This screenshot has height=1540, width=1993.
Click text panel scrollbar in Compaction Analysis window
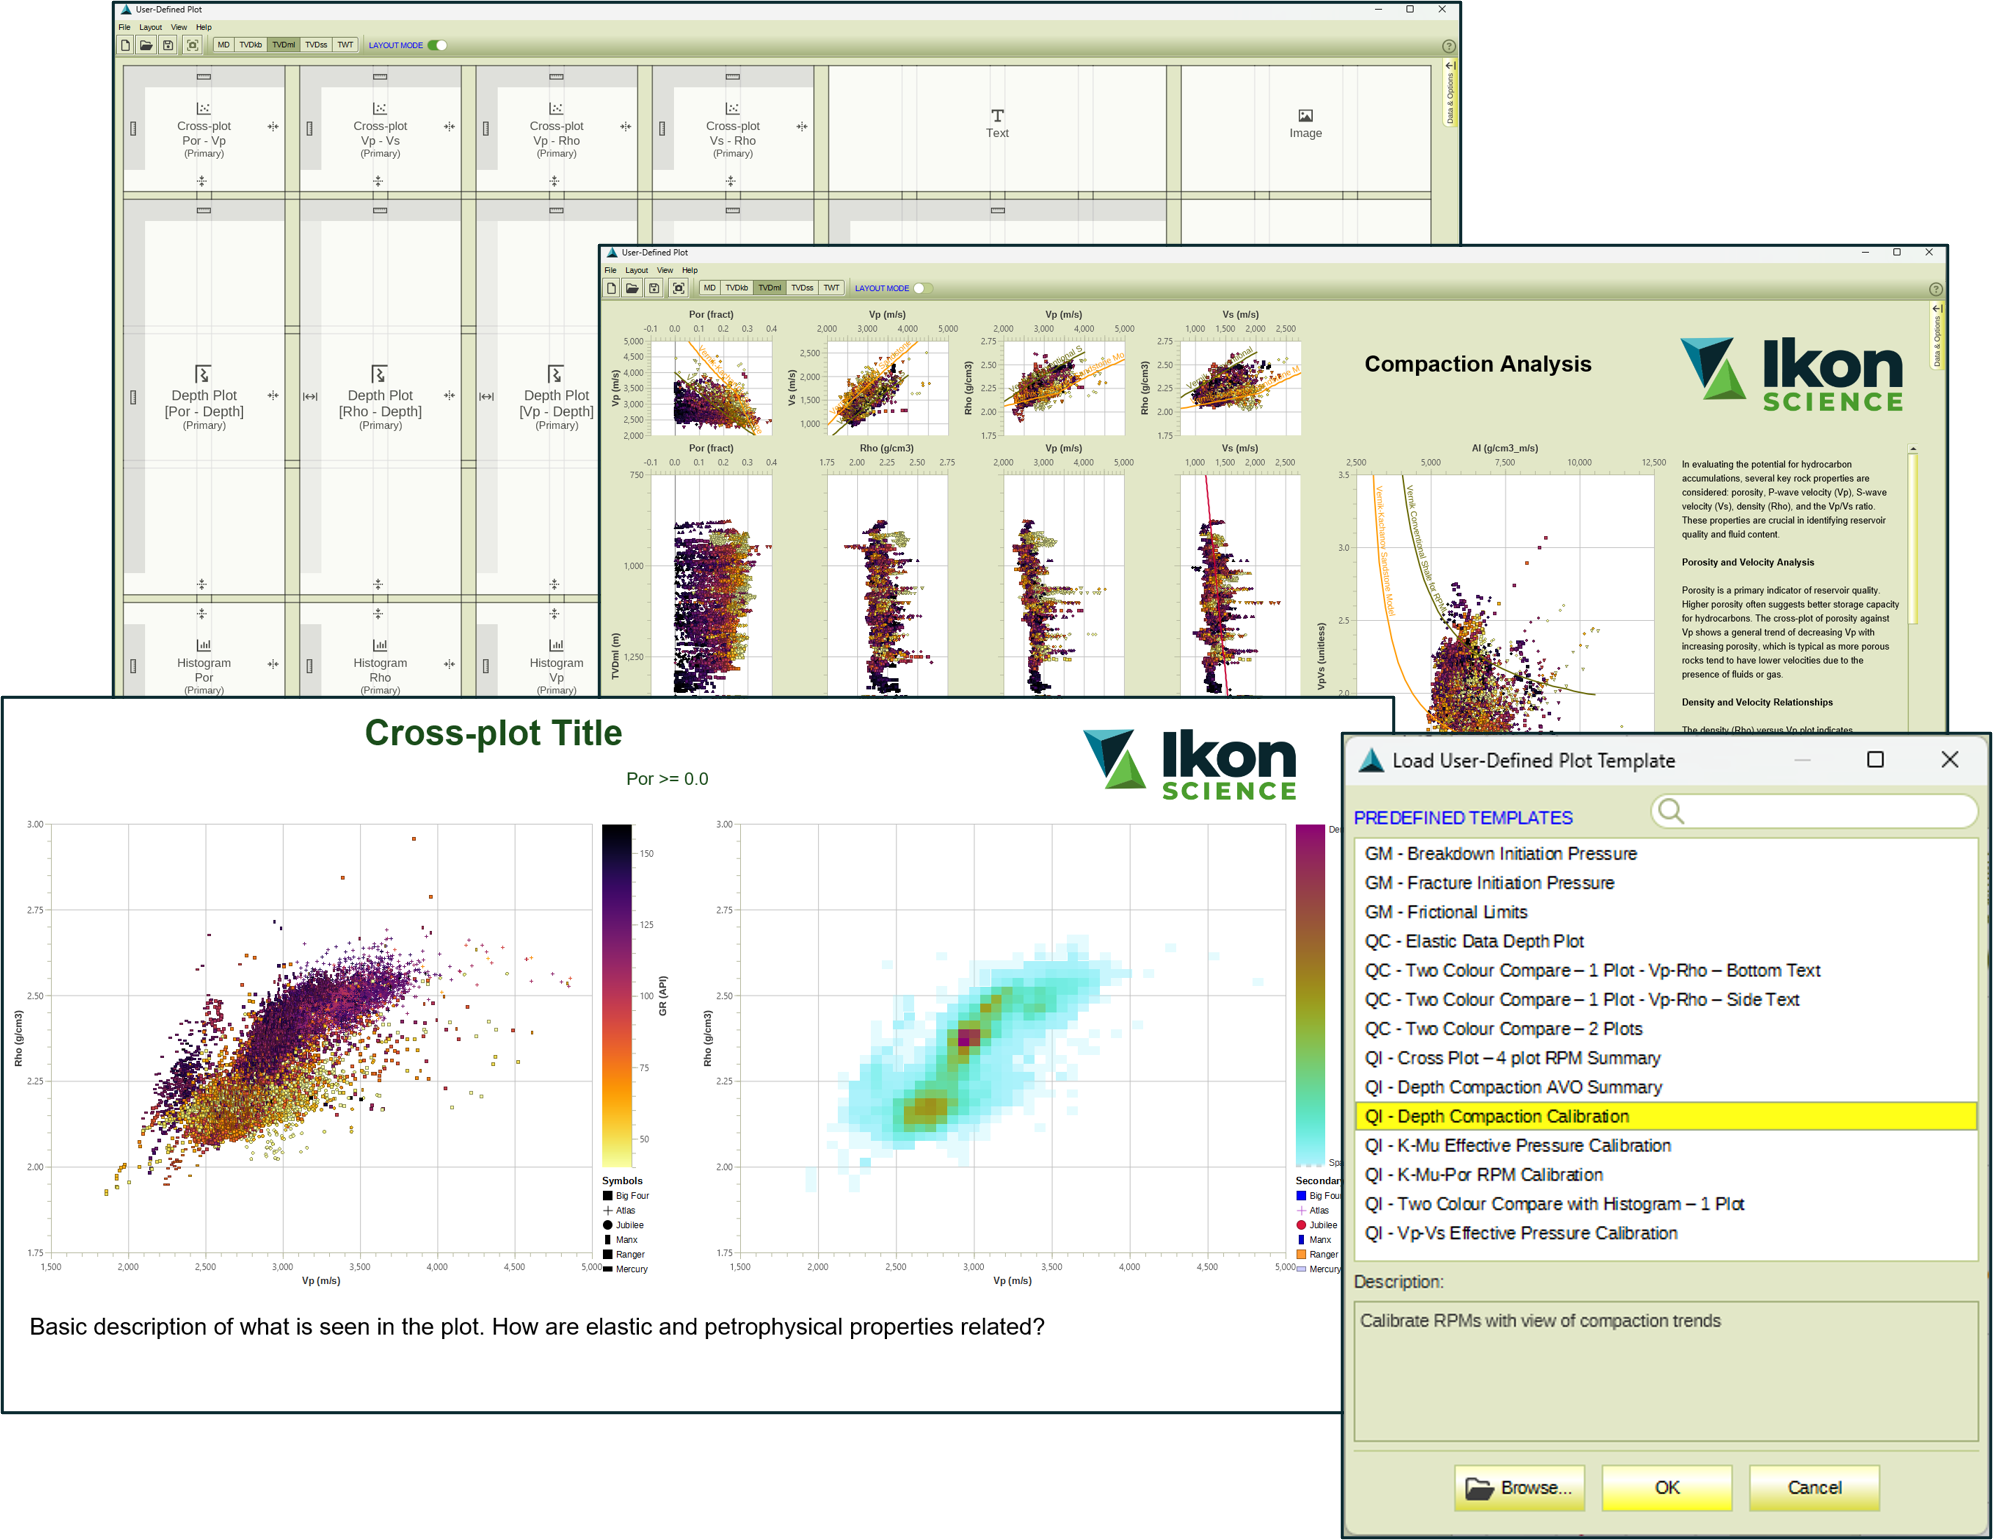(1913, 540)
